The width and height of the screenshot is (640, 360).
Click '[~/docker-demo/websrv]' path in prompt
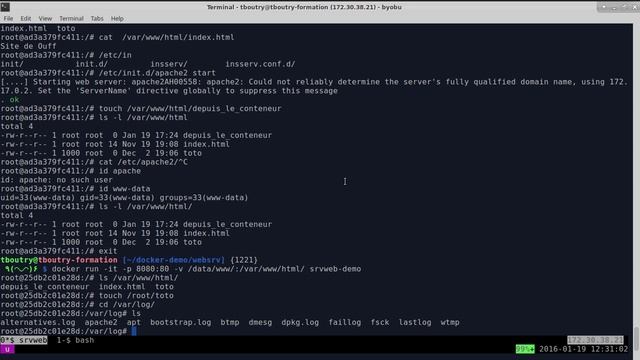[x=173, y=260]
